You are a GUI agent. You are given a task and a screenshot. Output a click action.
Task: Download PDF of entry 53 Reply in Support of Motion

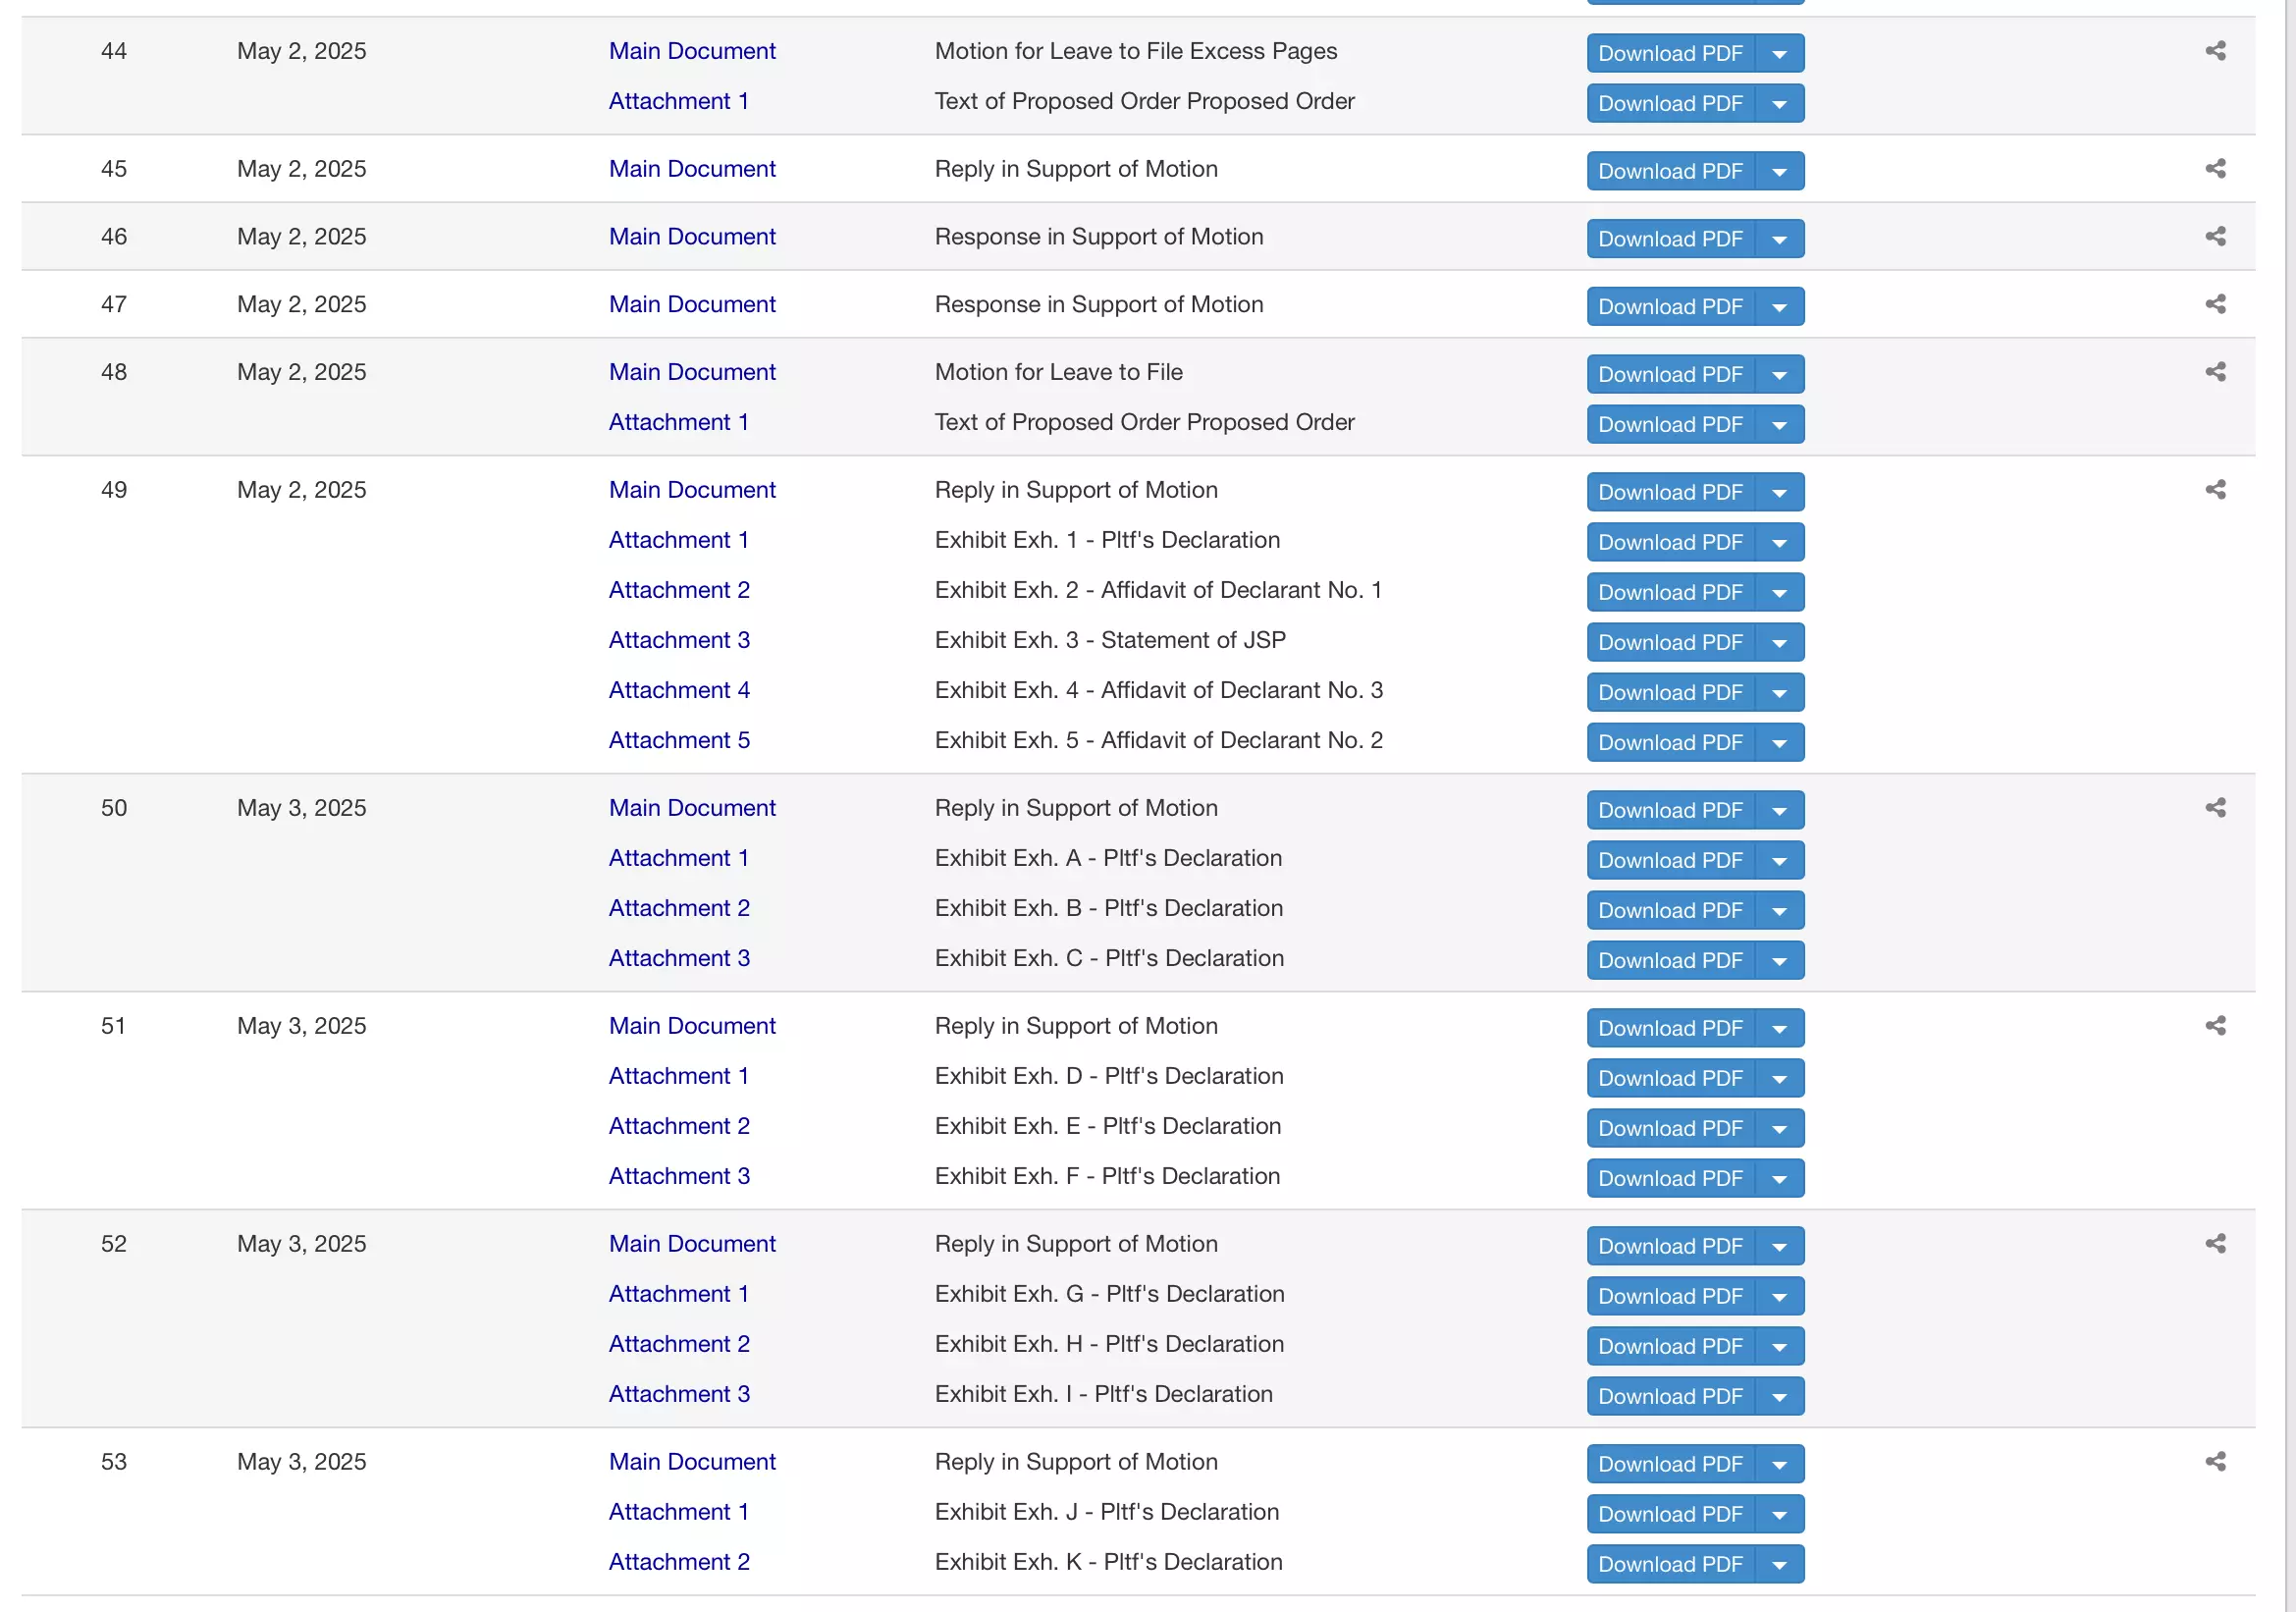tap(1670, 1465)
